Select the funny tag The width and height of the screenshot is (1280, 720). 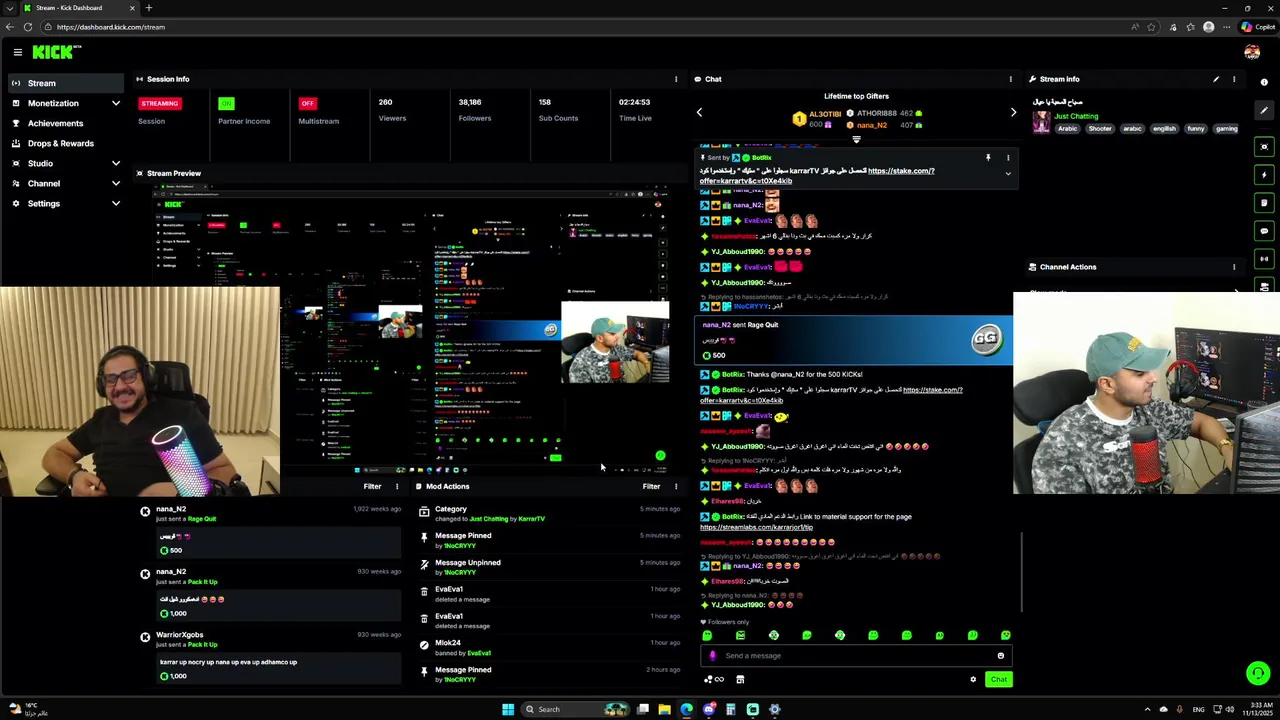coord(1195,129)
